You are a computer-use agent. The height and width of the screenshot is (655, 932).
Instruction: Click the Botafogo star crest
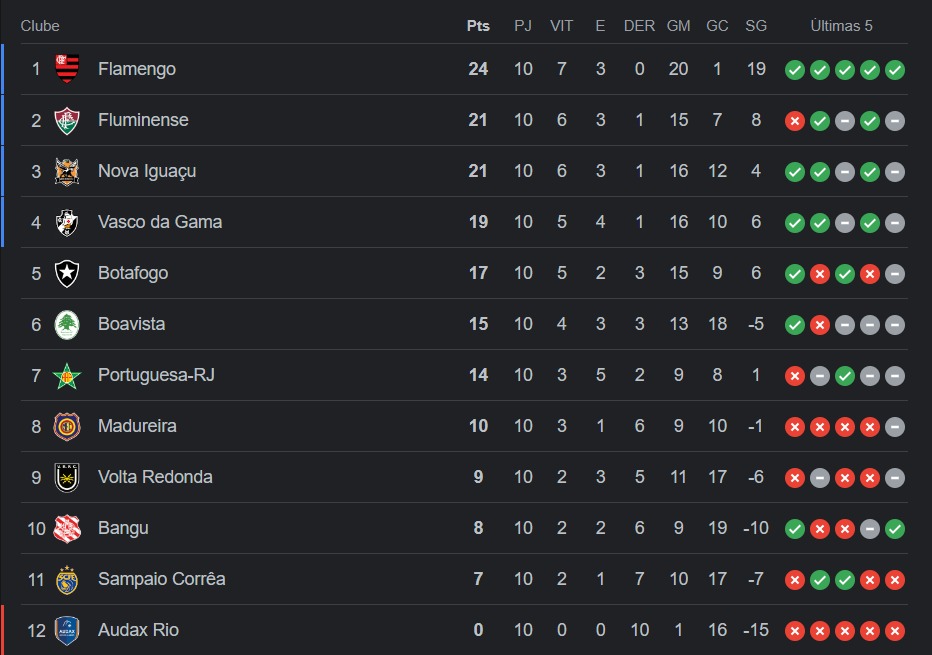click(67, 273)
